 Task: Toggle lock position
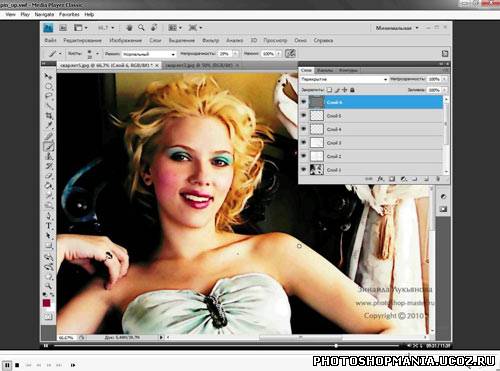click(x=345, y=90)
